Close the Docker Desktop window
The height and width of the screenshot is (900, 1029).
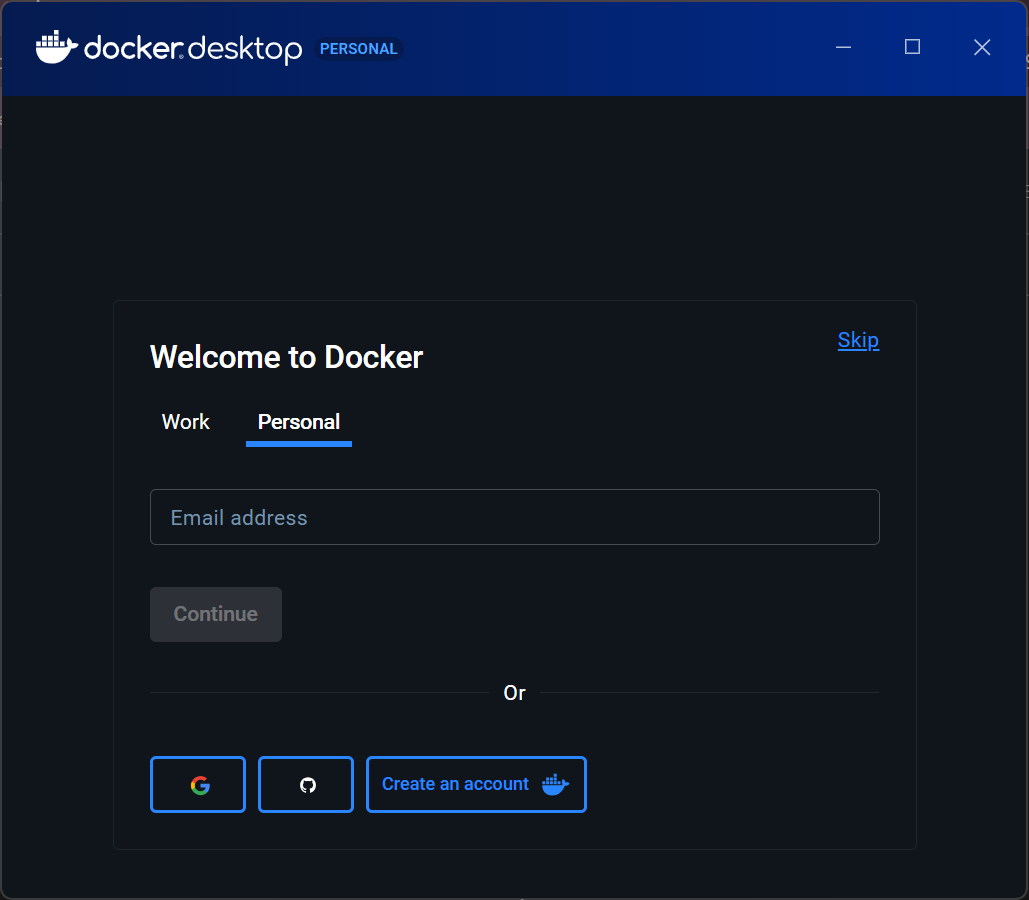(982, 47)
